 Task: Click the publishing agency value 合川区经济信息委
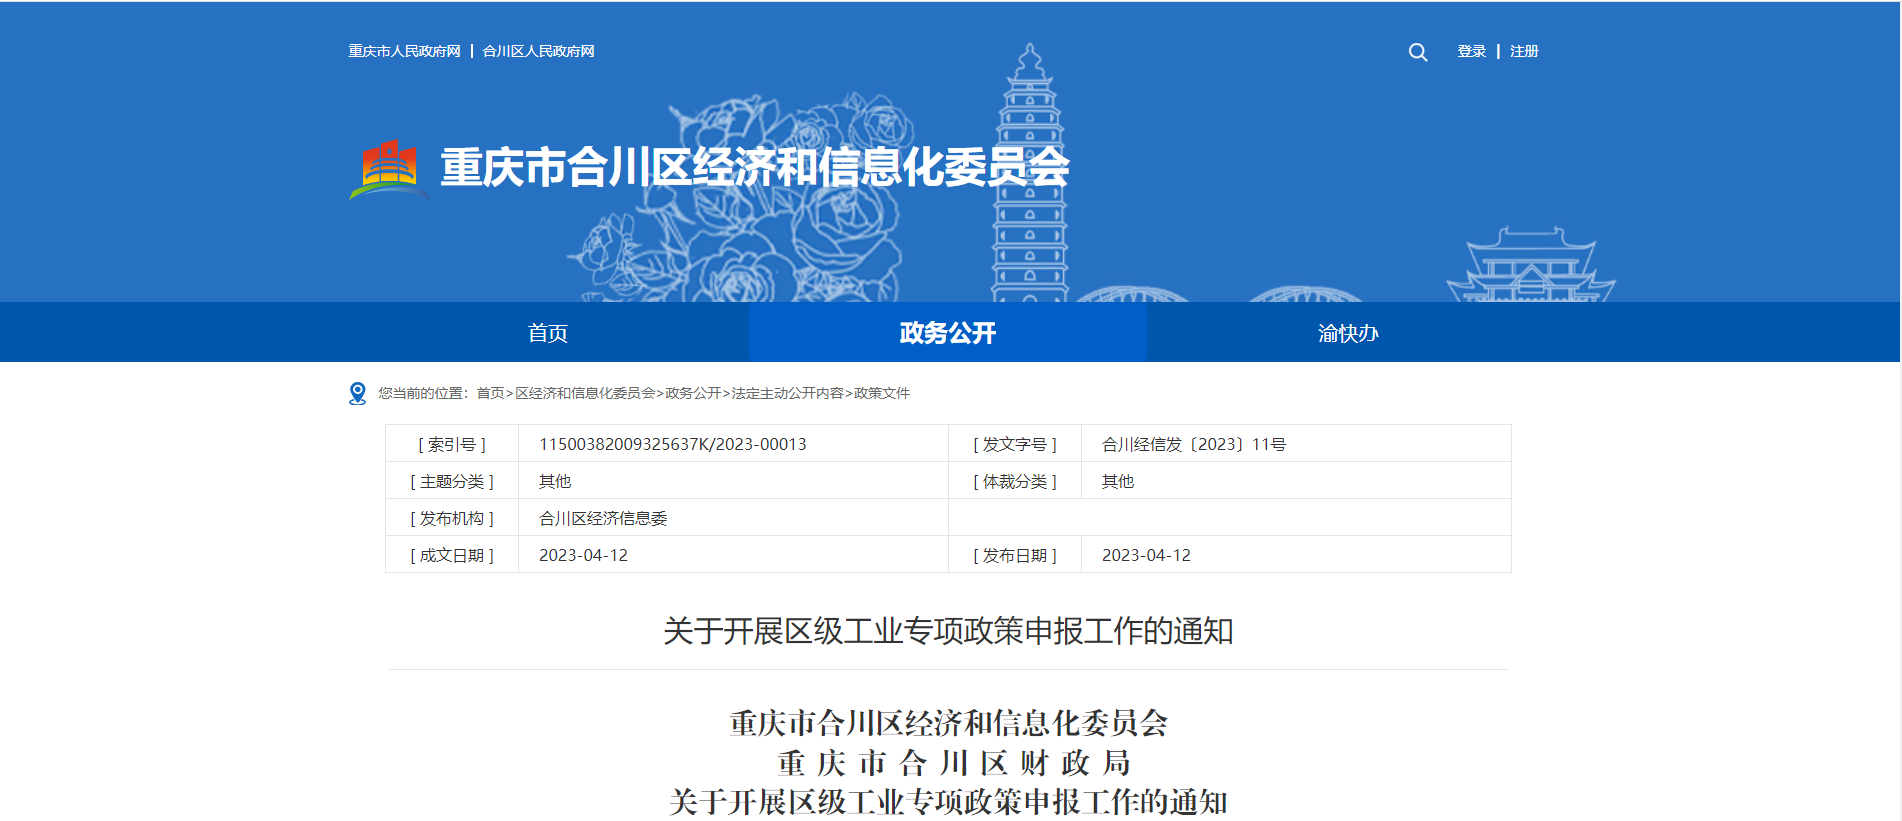click(x=603, y=518)
